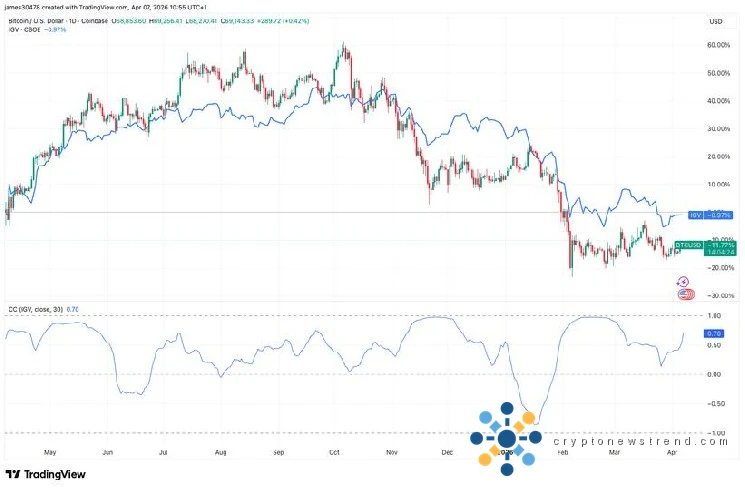Click the Nov label on time axis
This screenshot has width=745, height=490.
[x=393, y=452]
